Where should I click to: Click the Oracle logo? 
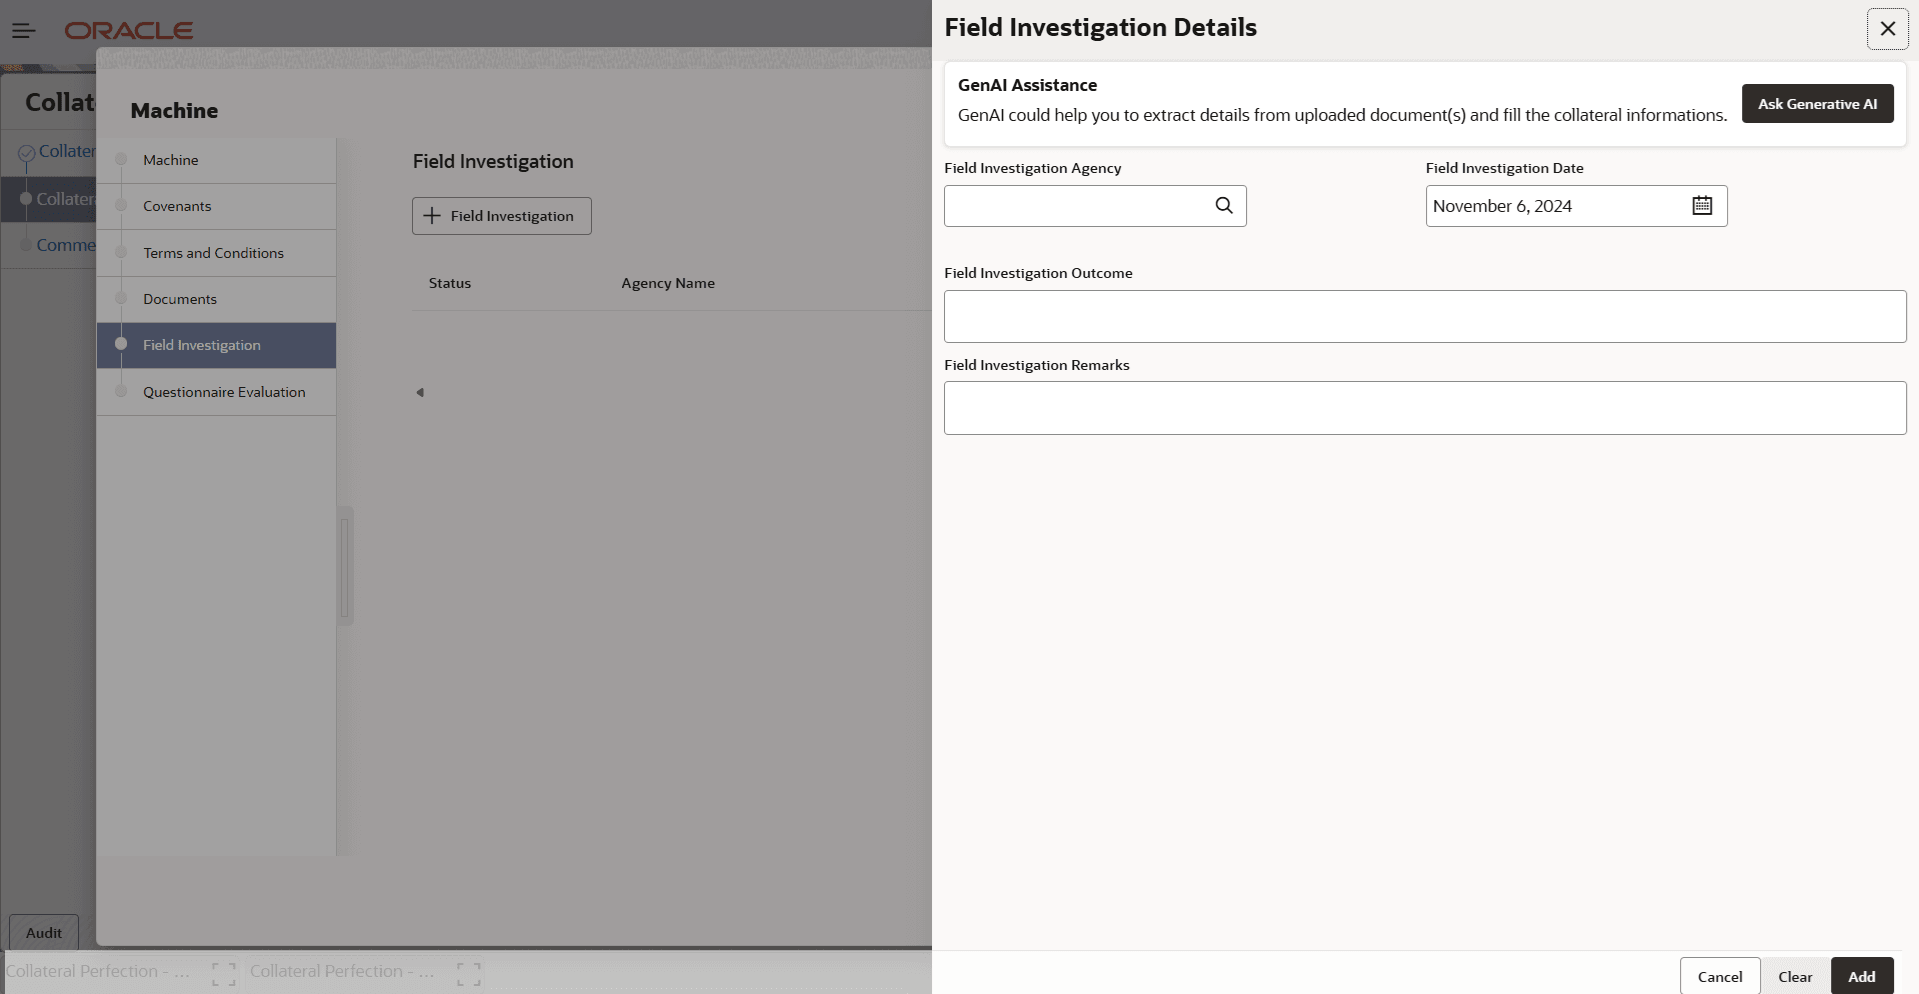click(129, 29)
